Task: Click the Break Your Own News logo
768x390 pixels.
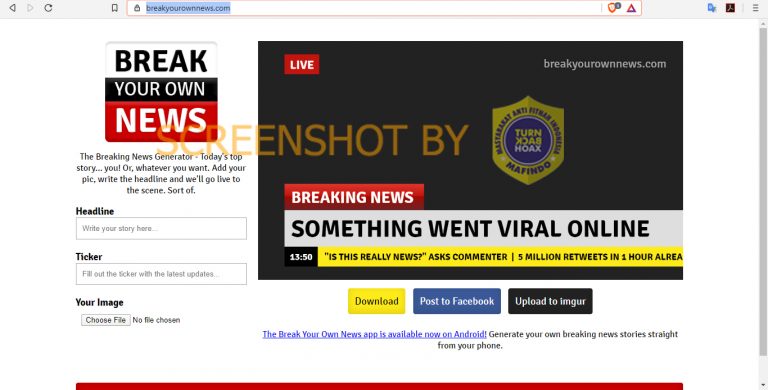Action: point(161,92)
